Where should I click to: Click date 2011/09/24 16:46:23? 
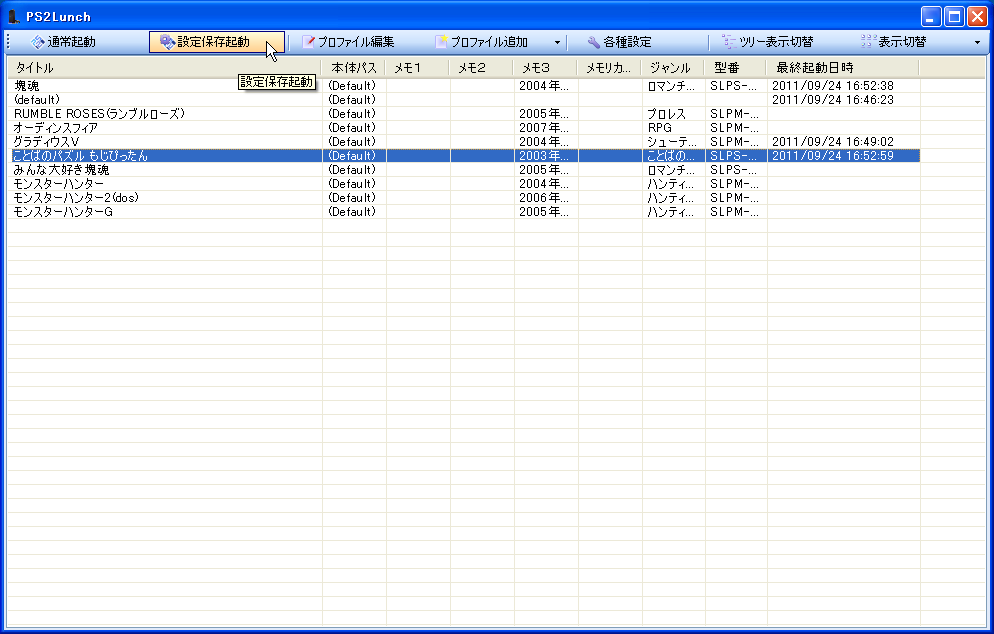pos(832,100)
